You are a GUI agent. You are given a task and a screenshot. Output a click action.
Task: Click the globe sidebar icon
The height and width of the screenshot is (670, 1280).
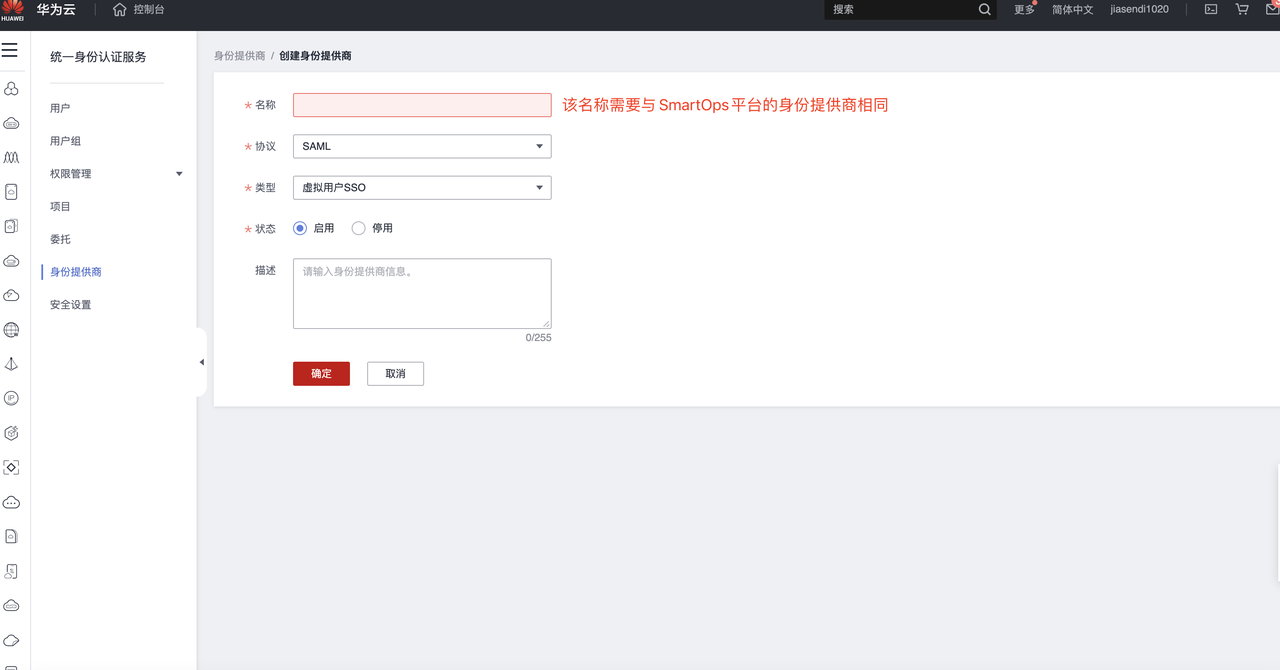click(x=11, y=330)
